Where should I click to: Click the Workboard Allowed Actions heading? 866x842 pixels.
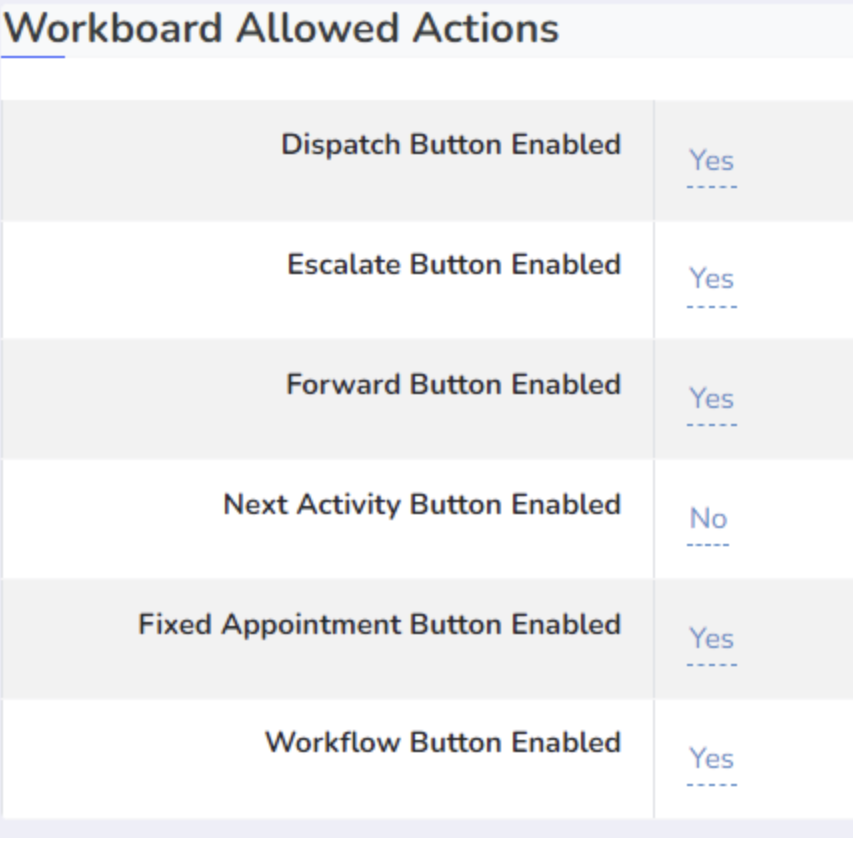pos(281,28)
